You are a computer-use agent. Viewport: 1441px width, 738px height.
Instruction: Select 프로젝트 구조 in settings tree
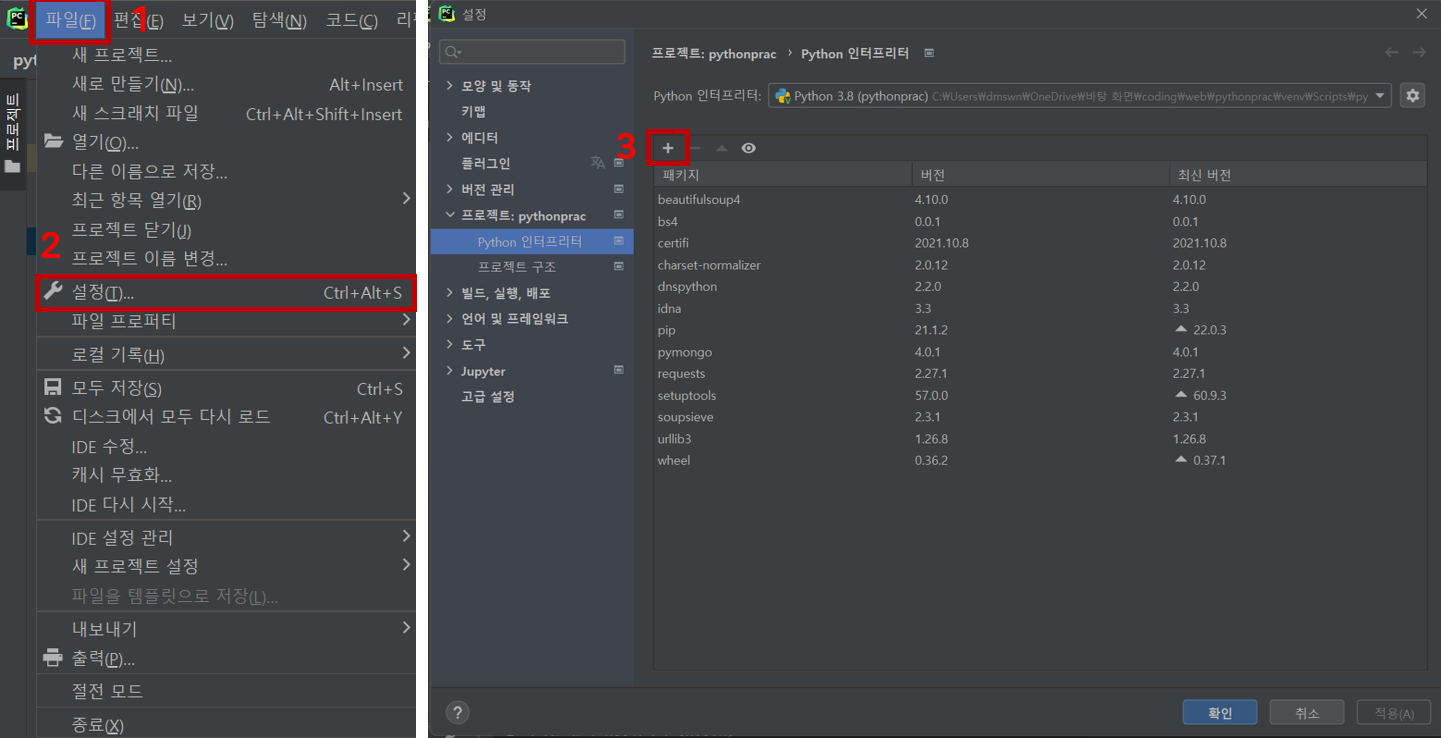[x=516, y=267]
